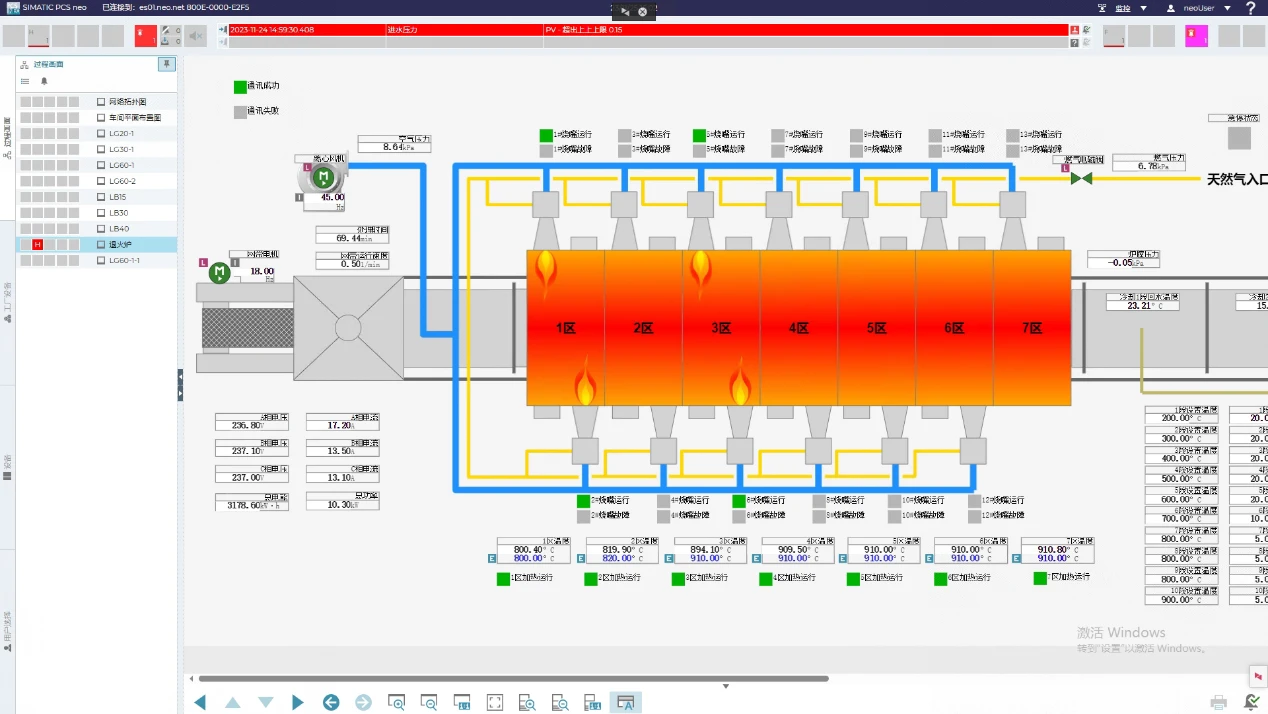Click the fit-to-screen icon in bottom toolbar

(494, 702)
